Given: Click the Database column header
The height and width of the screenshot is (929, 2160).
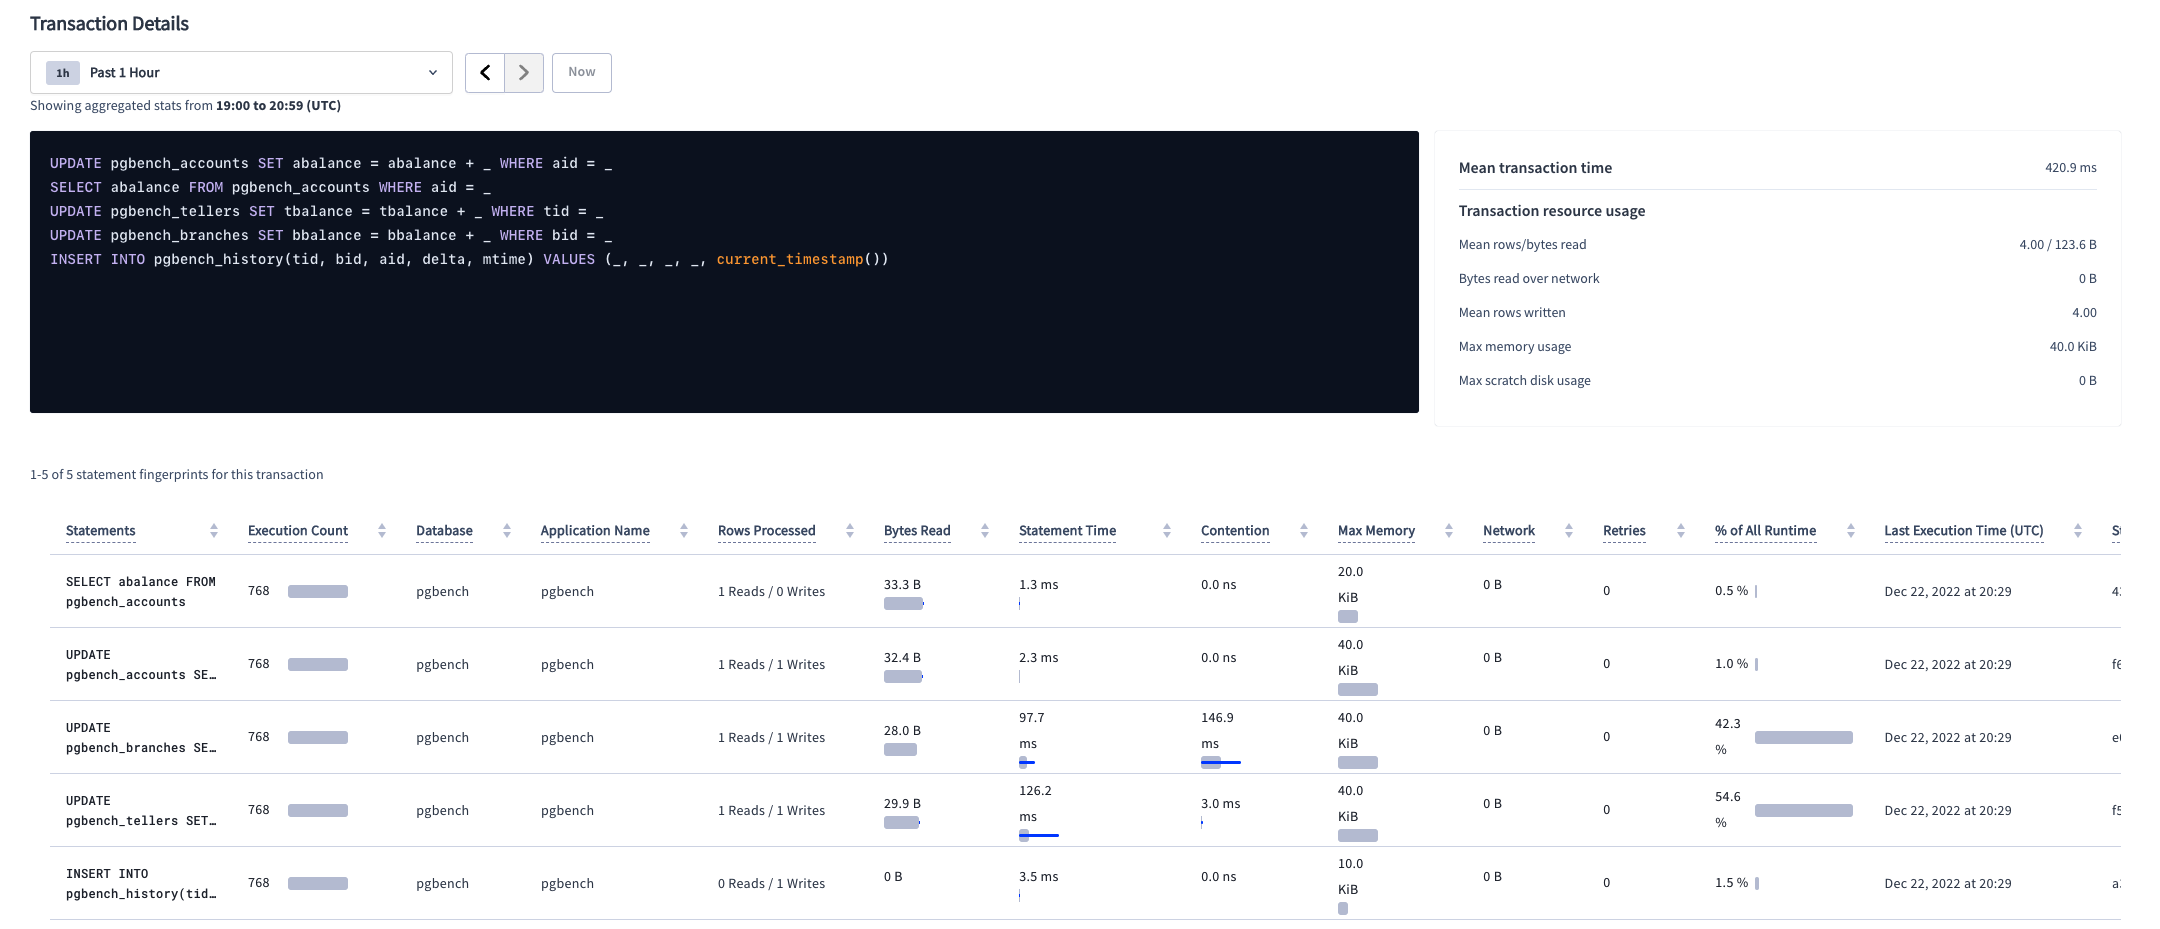Looking at the screenshot, I should tap(444, 531).
